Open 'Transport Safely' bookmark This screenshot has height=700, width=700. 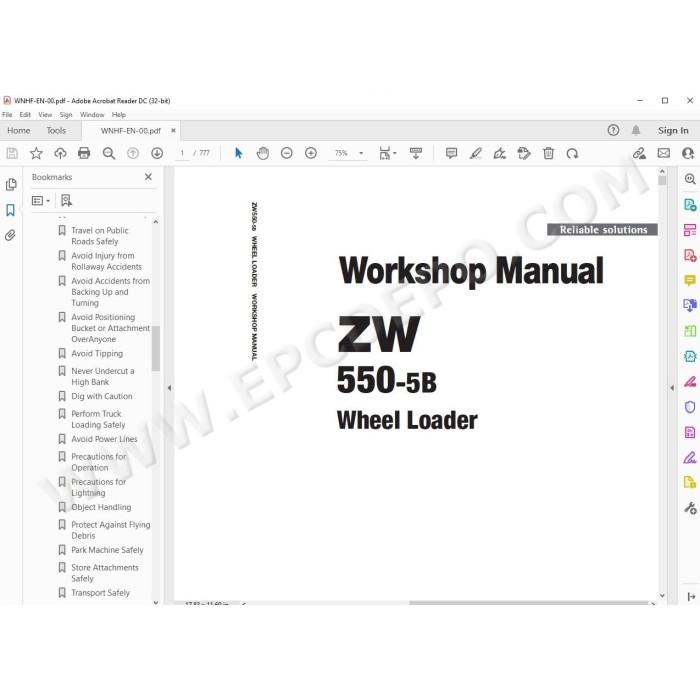pyautogui.click(x=100, y=593)
